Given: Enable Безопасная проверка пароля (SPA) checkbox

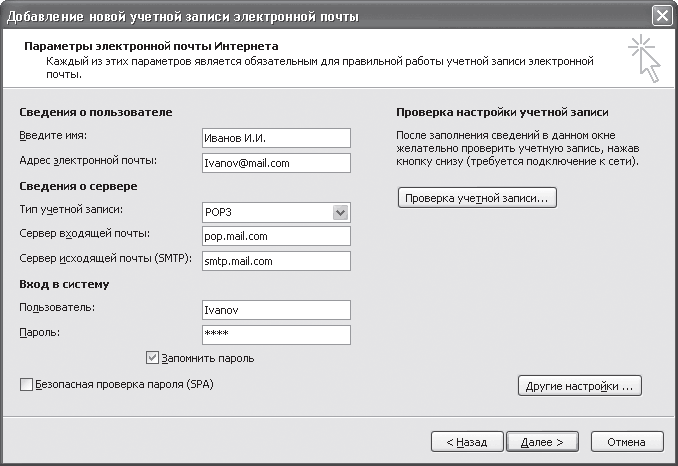Looking at the screenshot, I should [26, 384].
